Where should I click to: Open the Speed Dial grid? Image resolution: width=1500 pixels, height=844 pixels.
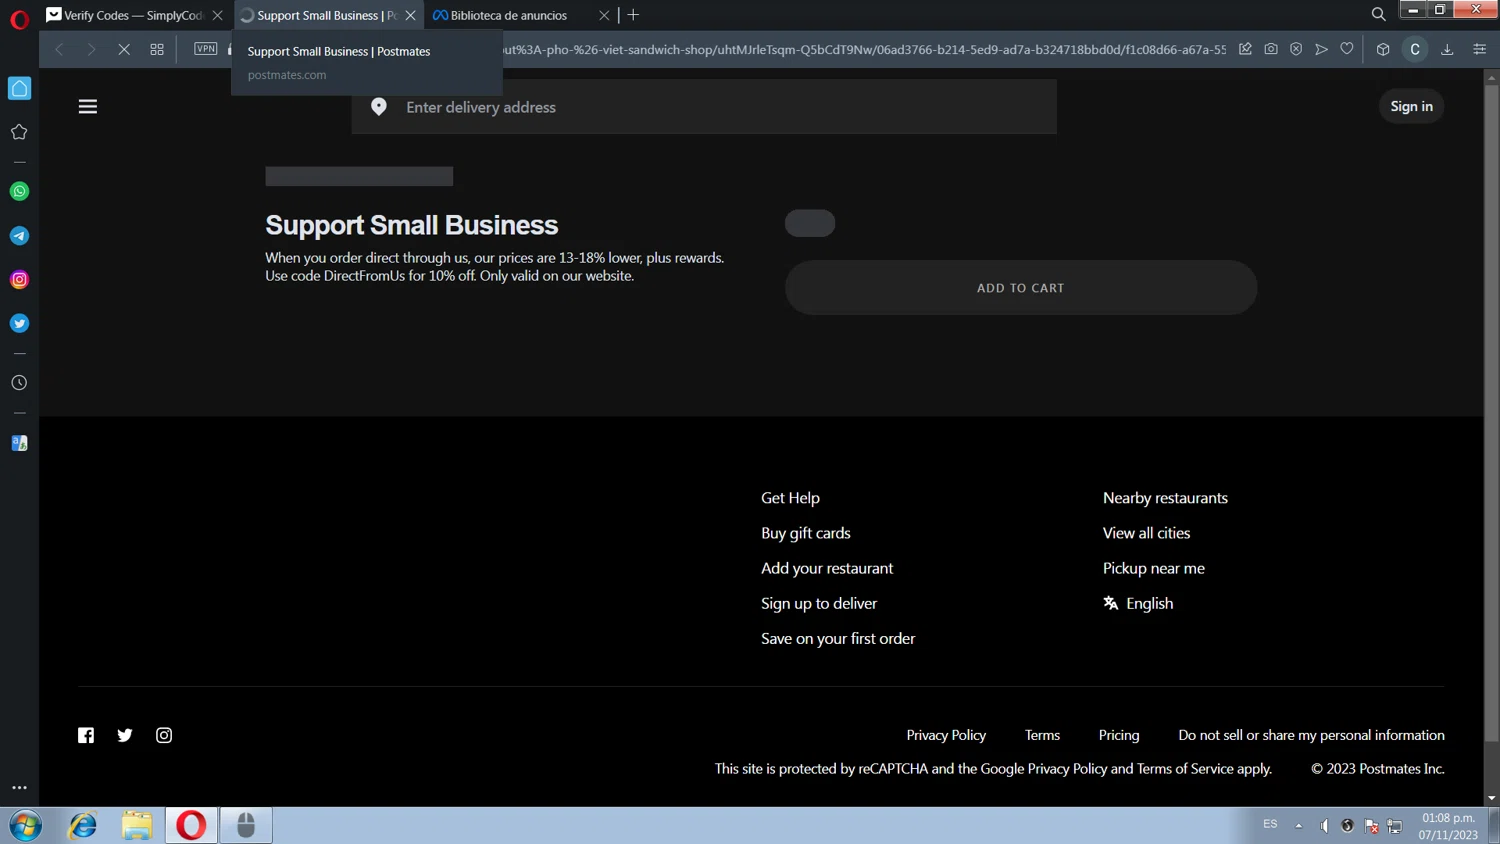157,49
